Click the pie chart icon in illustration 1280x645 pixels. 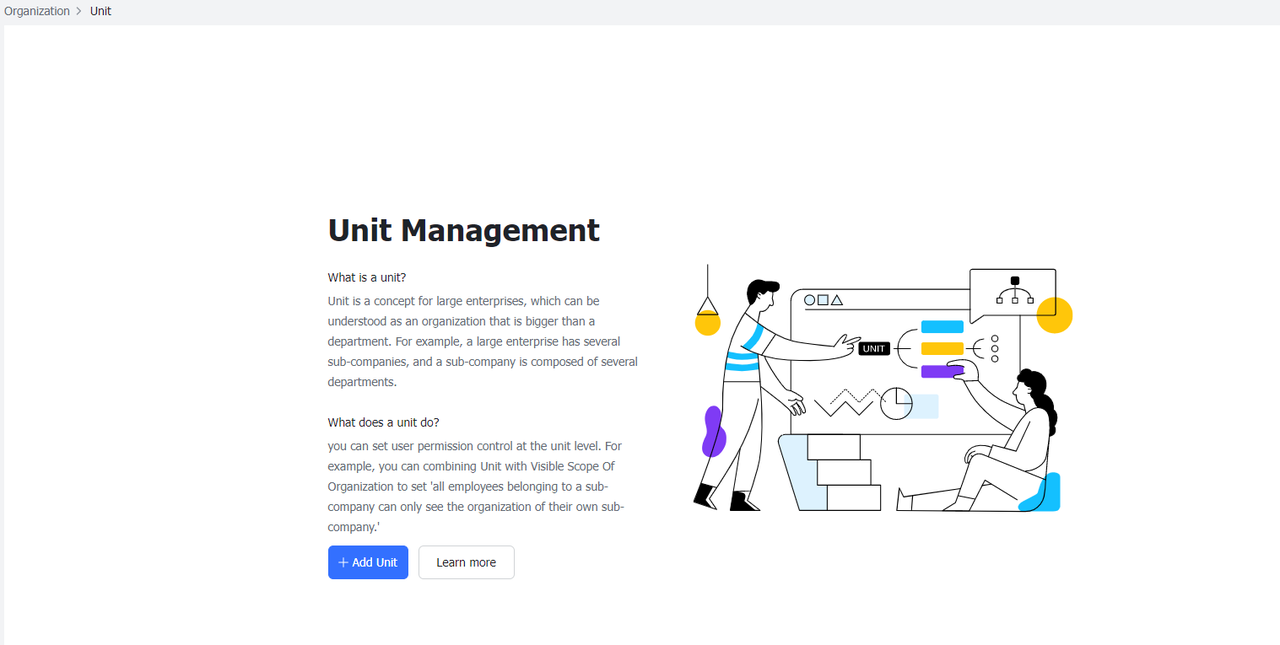(896, 404)
